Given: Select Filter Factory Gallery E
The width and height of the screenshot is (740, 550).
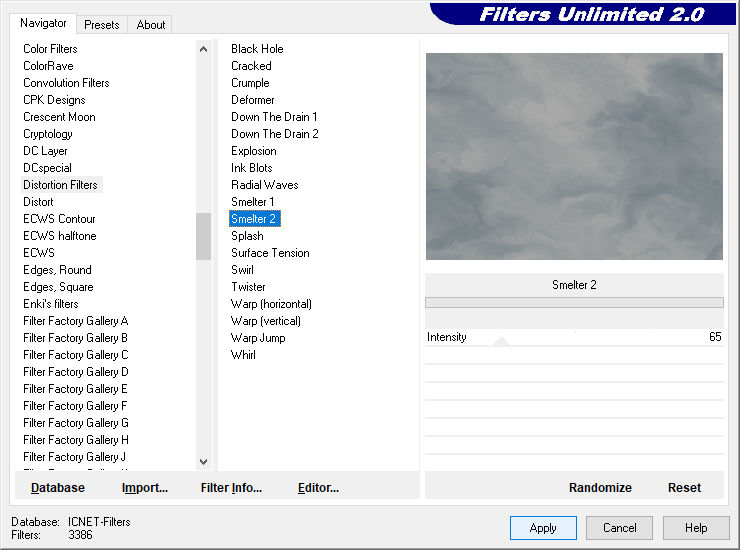Looking at the screenshot, I should click(x=75, y=389).
